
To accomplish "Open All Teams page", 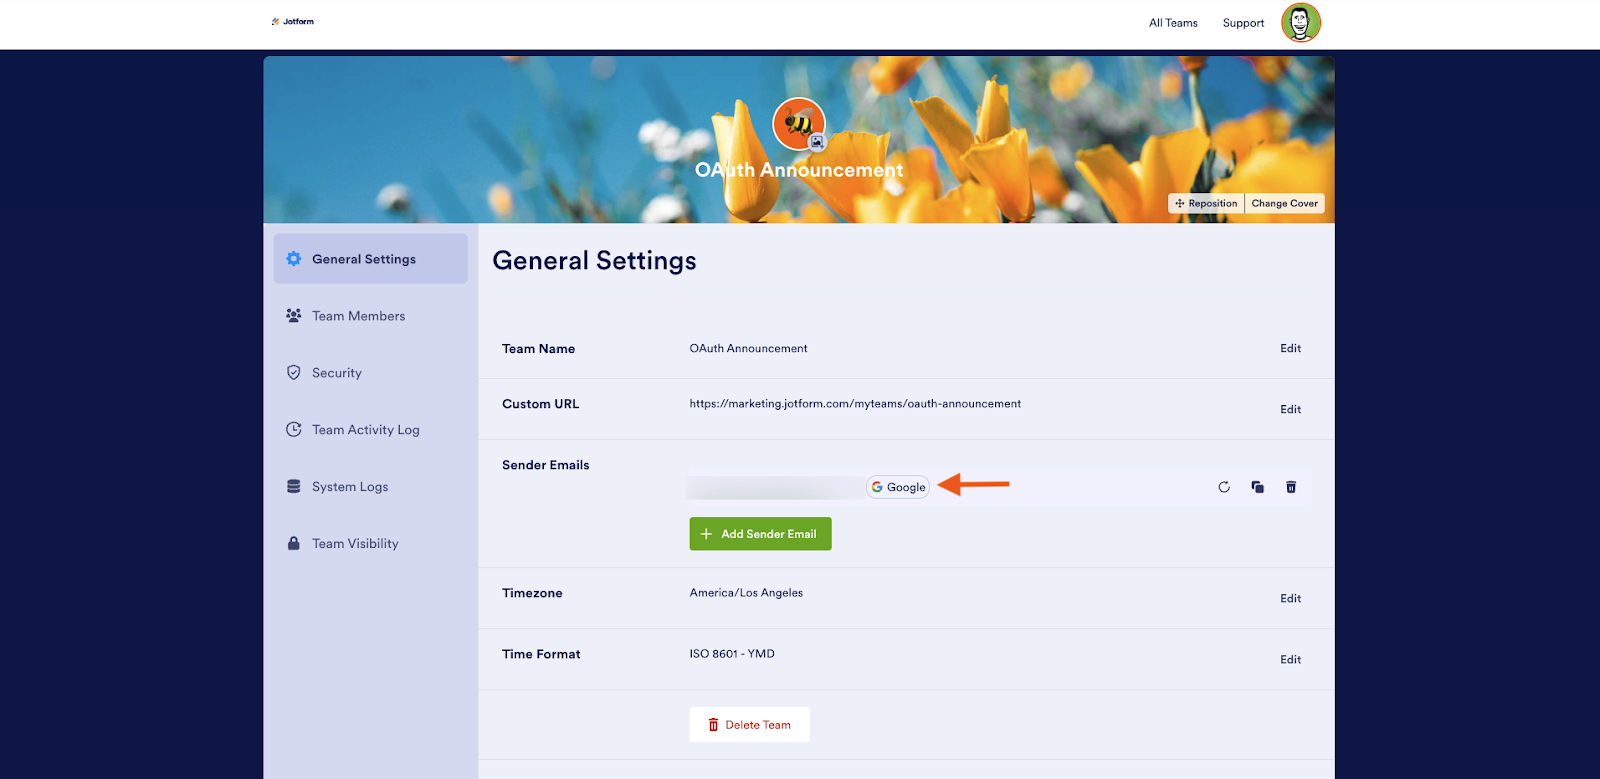I will coord(1173,23).
